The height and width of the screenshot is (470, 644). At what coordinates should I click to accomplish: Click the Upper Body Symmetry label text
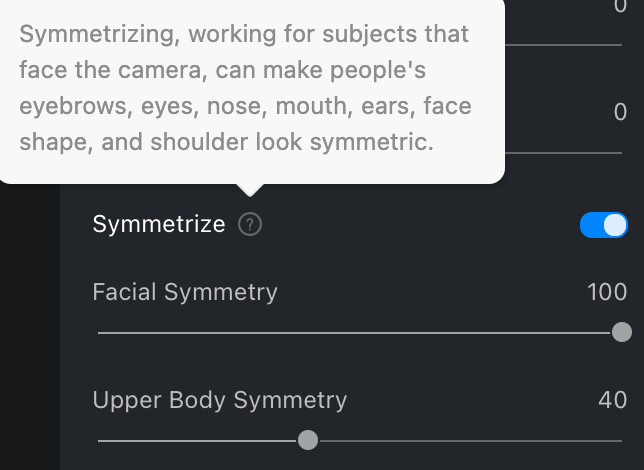pos(219,400)
